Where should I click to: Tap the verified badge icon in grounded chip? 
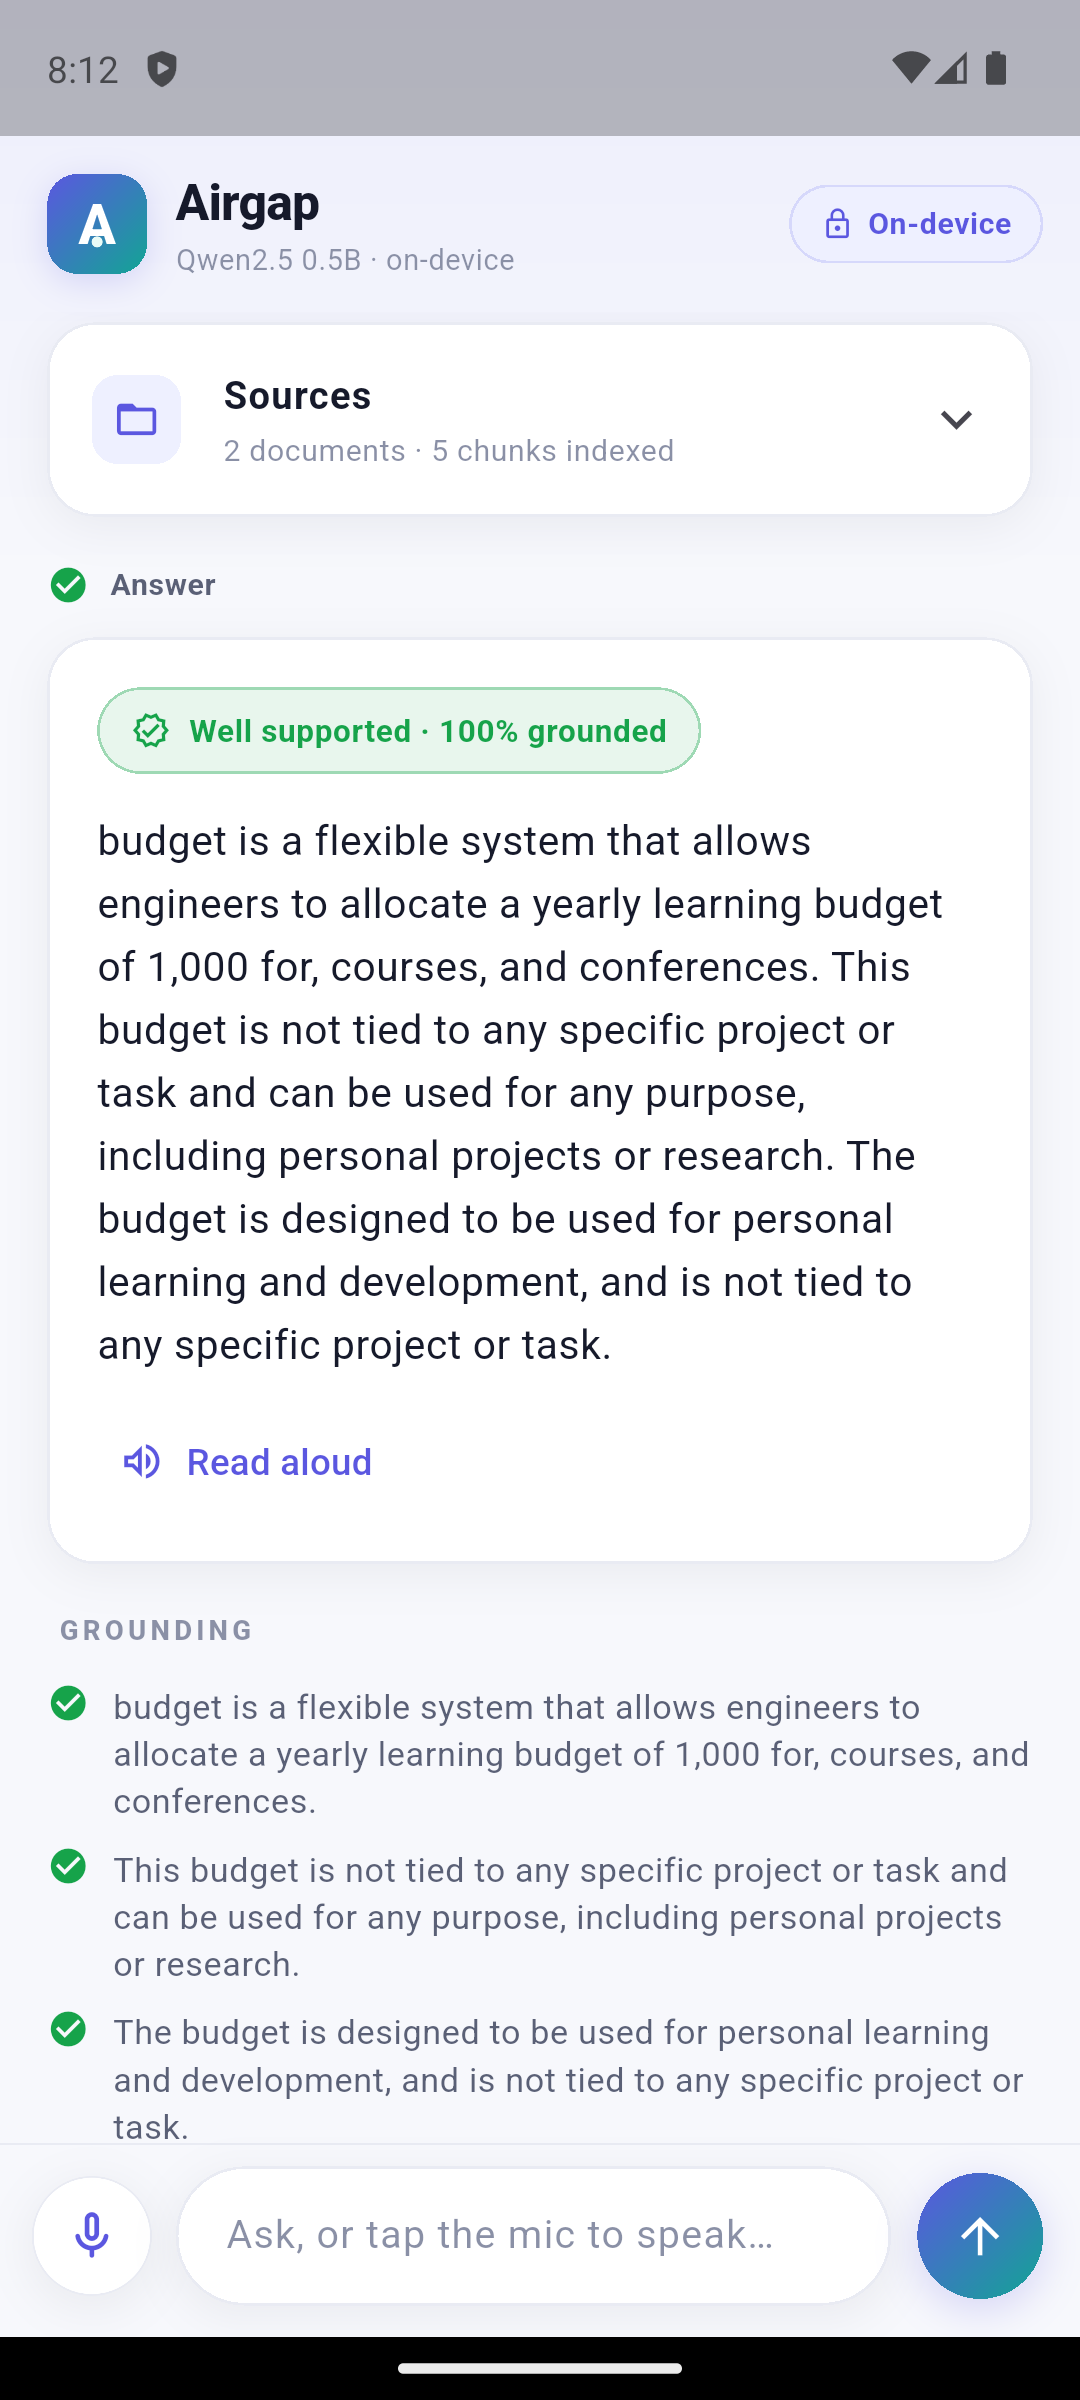(x=151, y=730)
